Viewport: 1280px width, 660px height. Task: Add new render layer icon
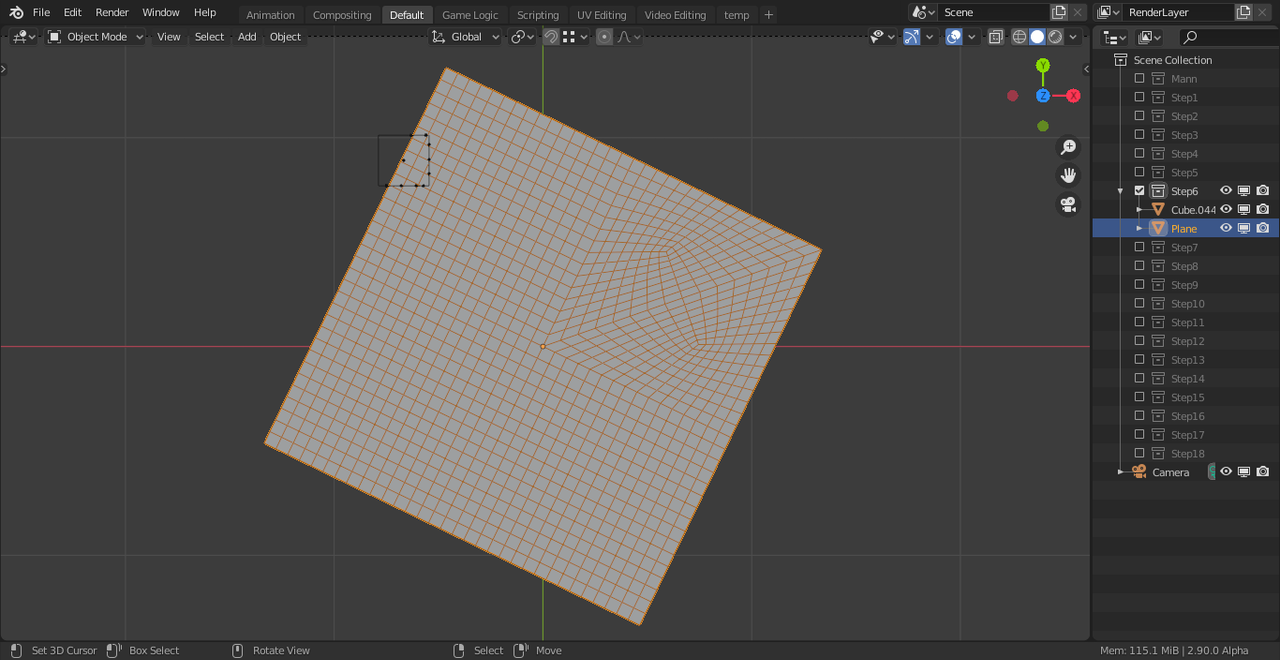point(1243,13)
